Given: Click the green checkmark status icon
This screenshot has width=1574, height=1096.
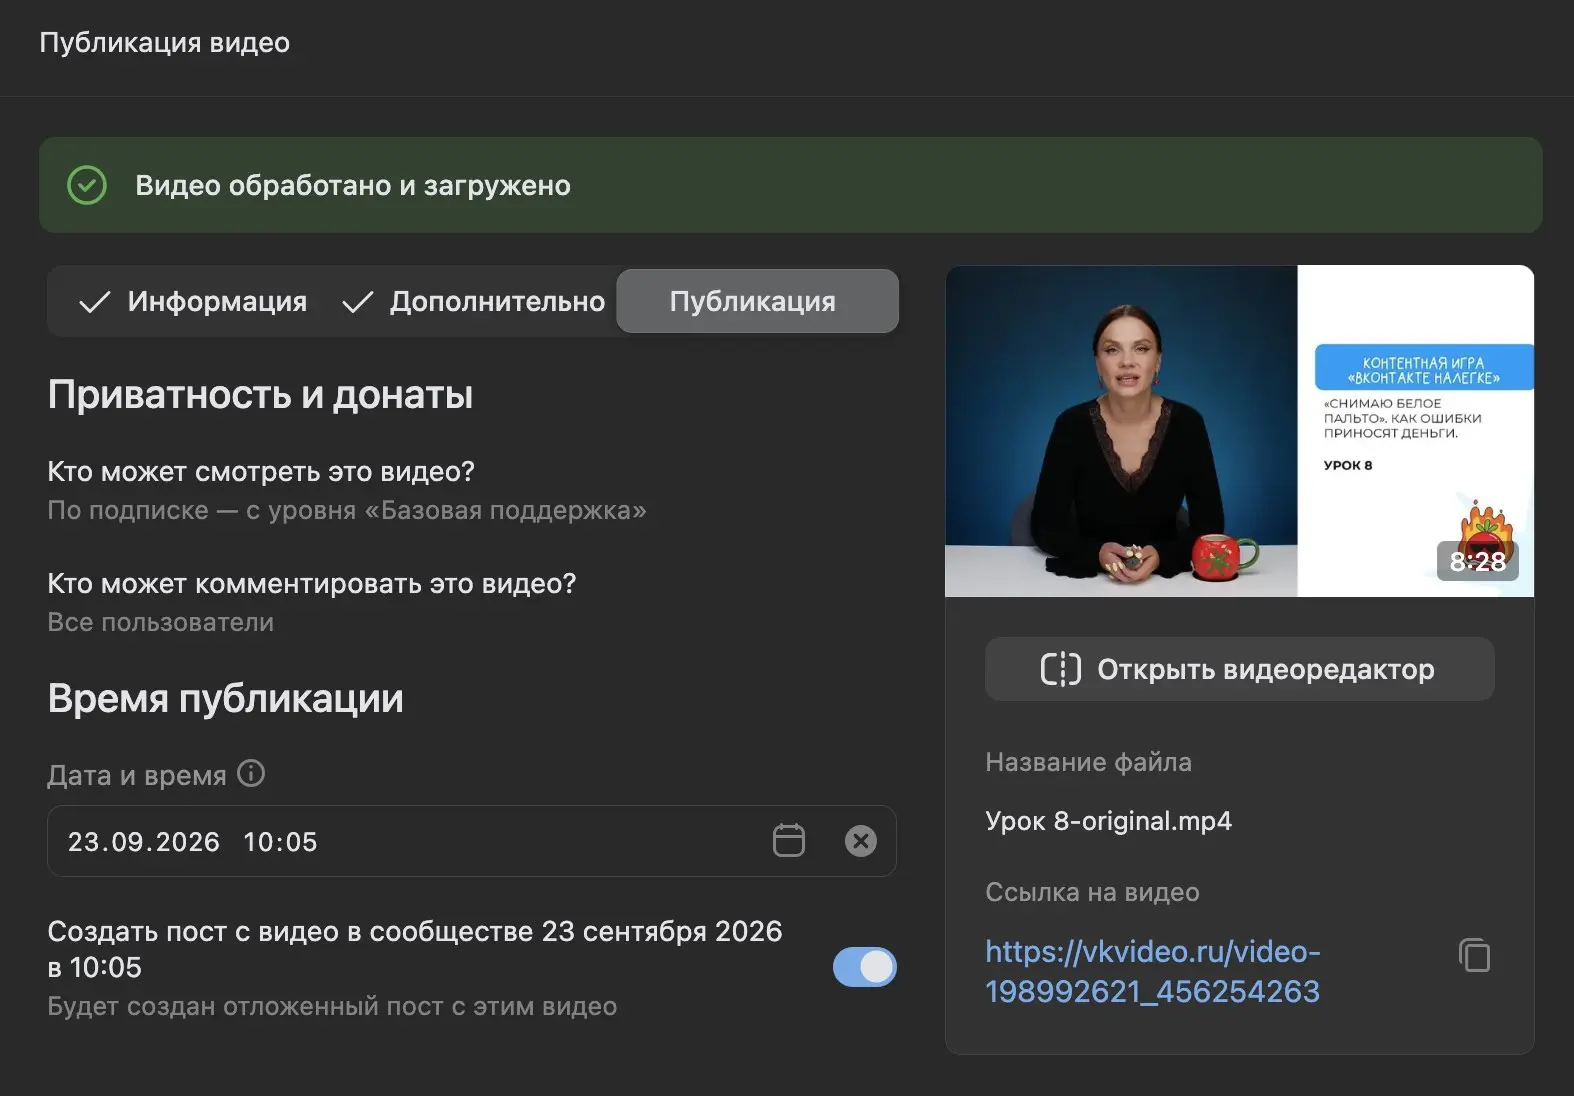Looking at the screenshot, I should [x=87, y=185].
